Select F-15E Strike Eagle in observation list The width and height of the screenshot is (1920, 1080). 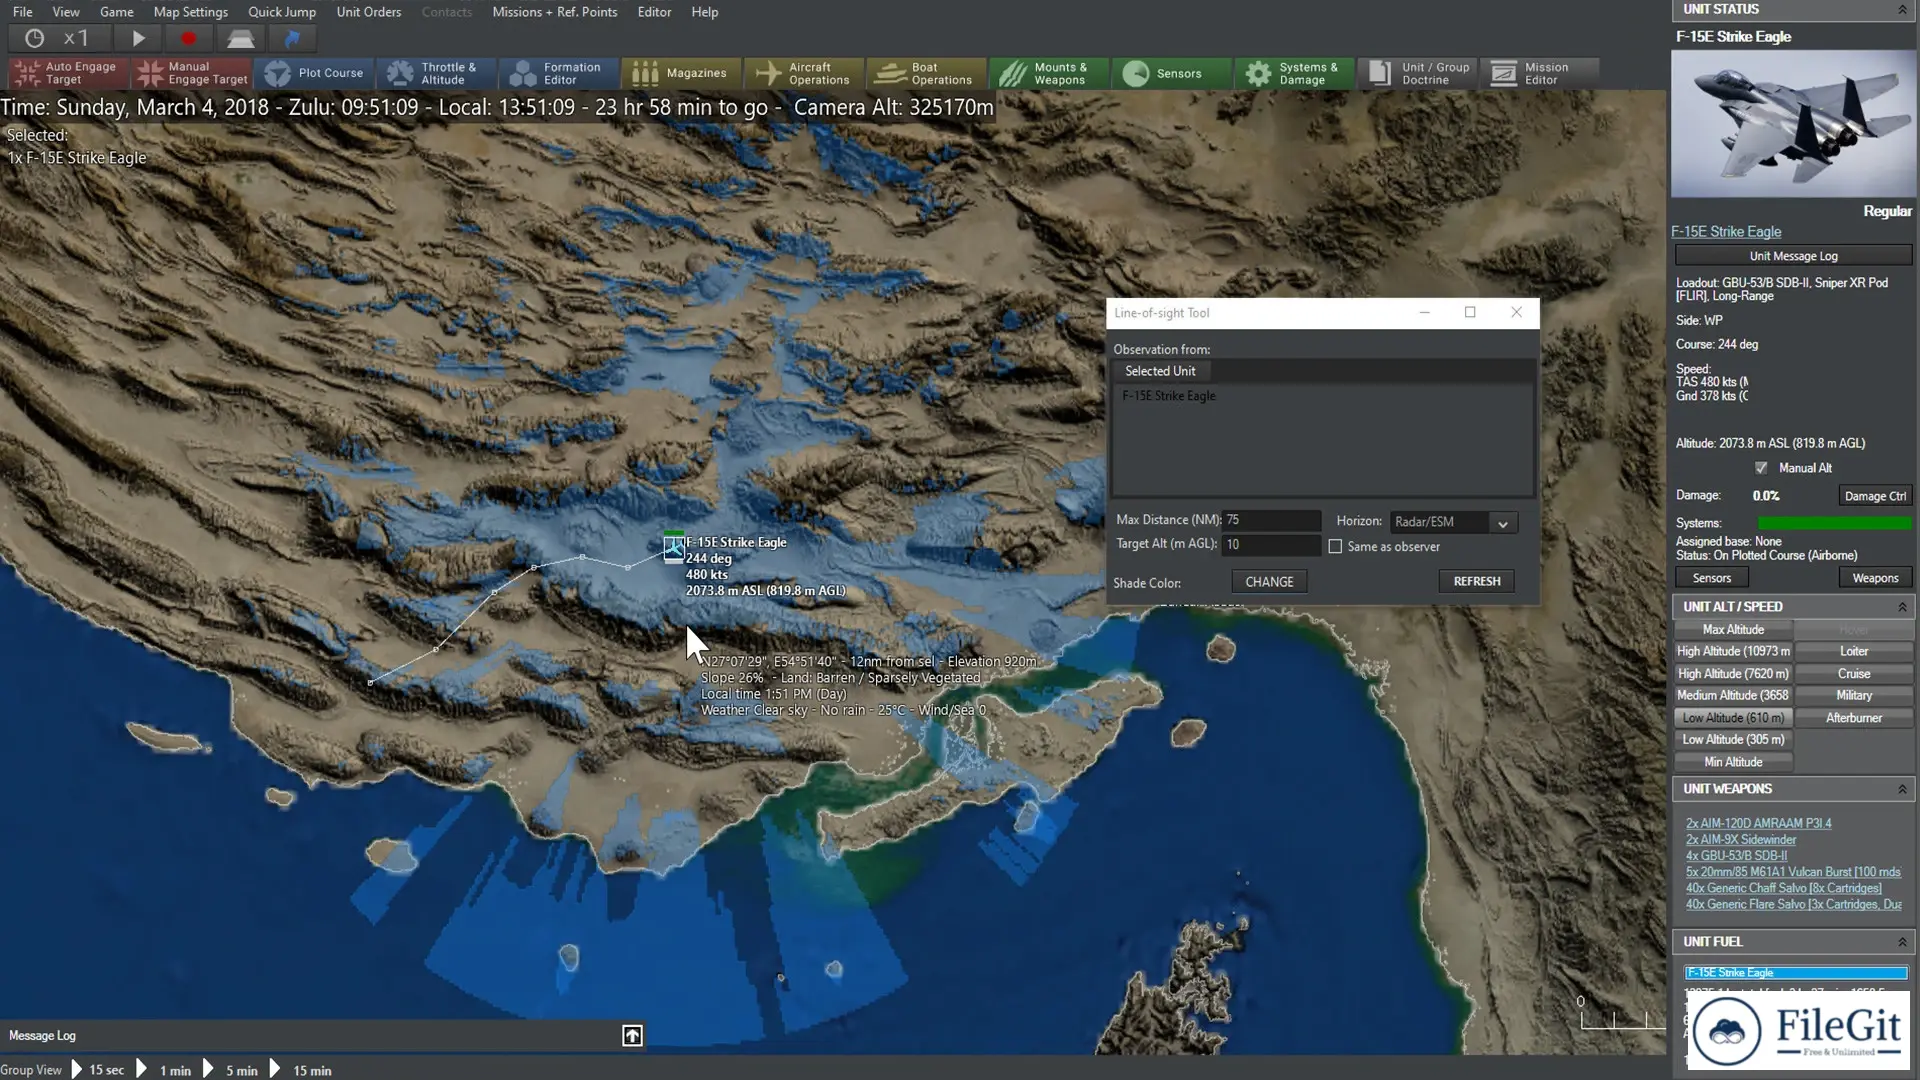pos(1169,396)
